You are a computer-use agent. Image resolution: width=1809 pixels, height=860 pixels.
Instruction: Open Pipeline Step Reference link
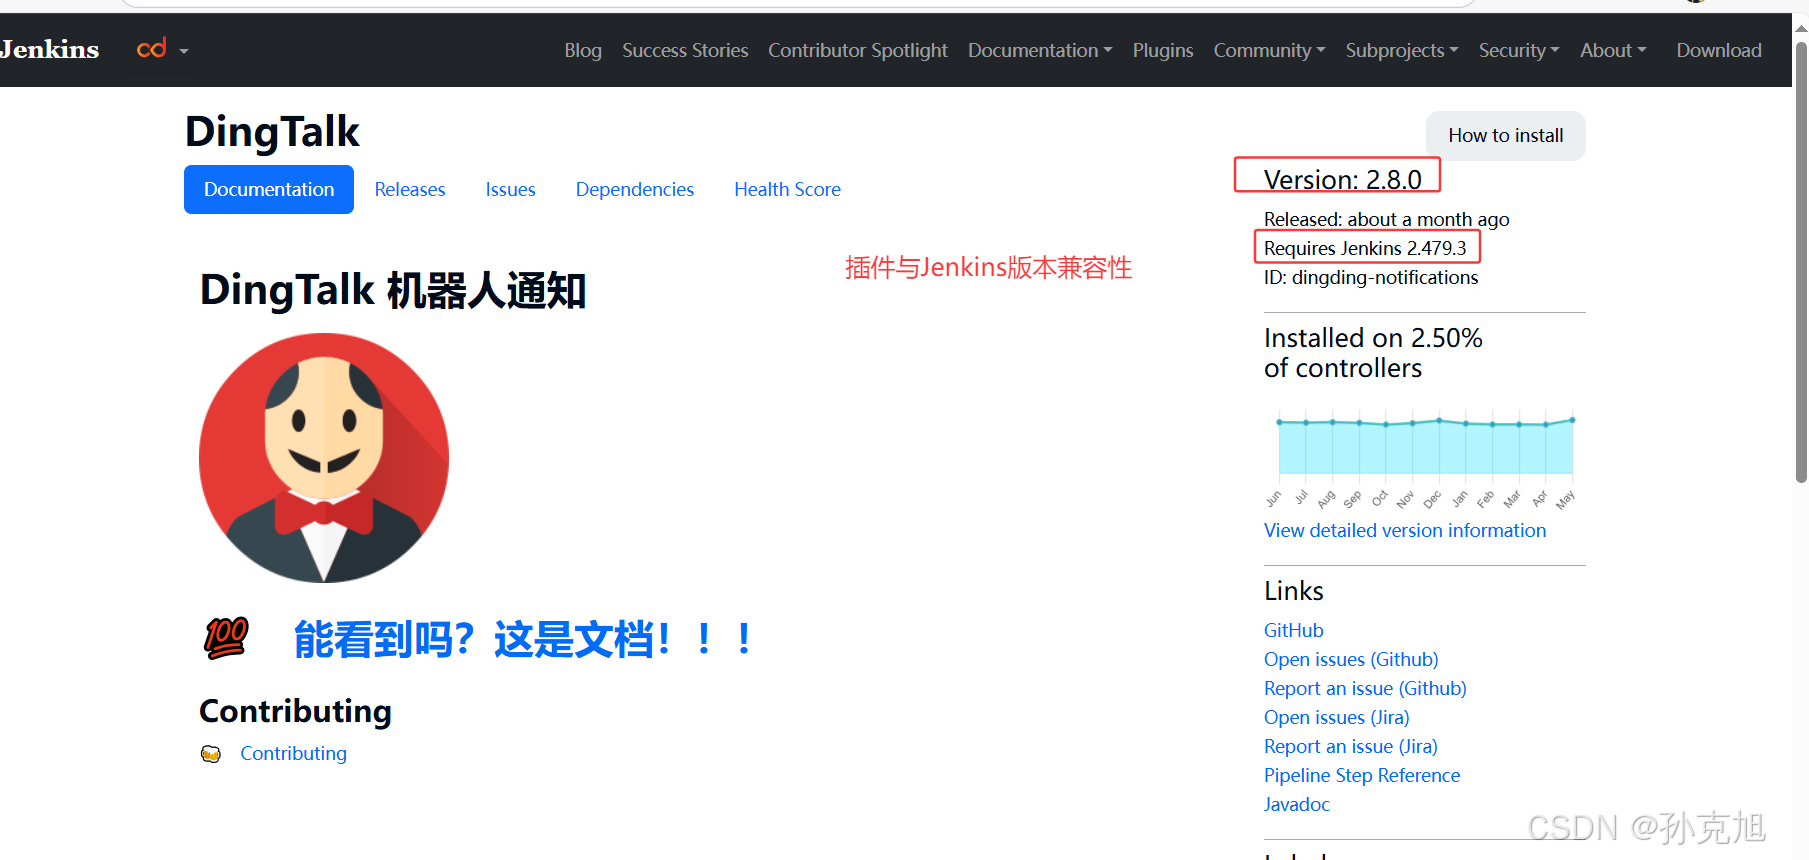point(1362,775)
